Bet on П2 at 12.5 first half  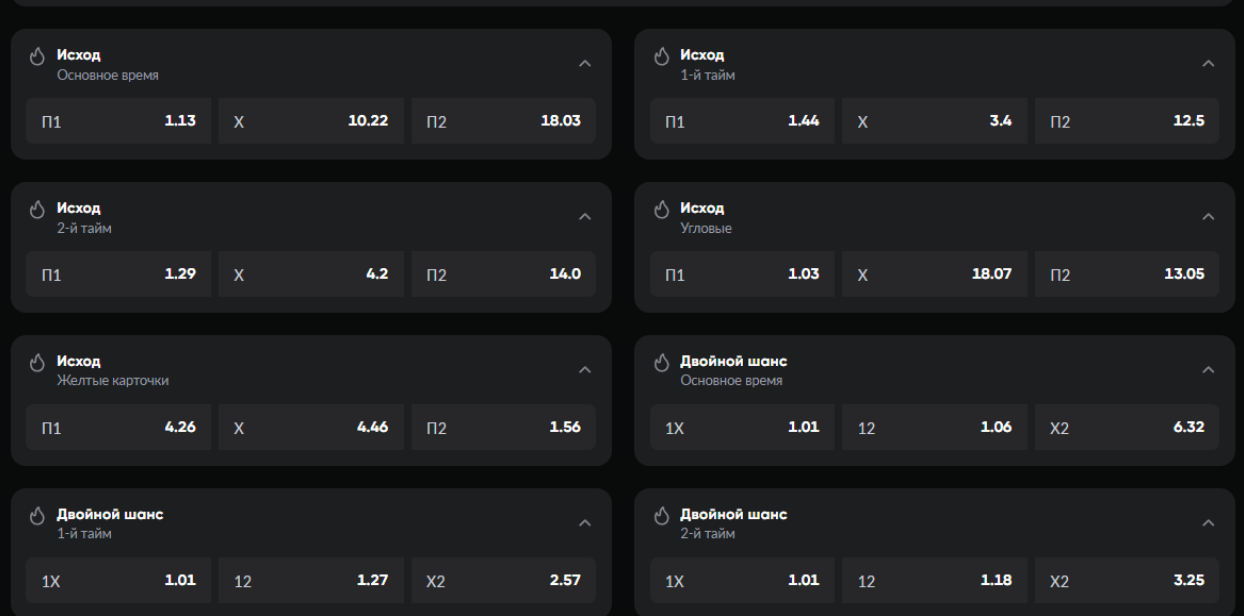[x=1127, y=122]
